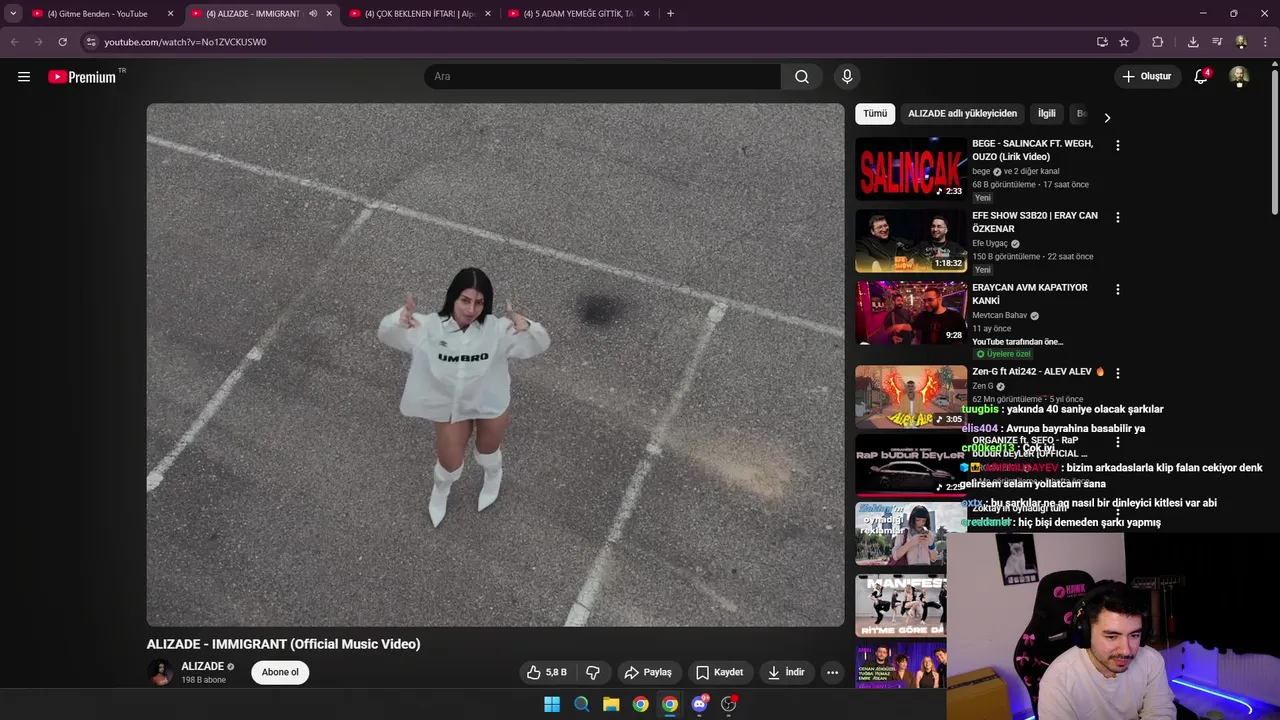Open Mevtcan Bahav channel name
The image size is (1280, 720).
tap(1000, 315)
